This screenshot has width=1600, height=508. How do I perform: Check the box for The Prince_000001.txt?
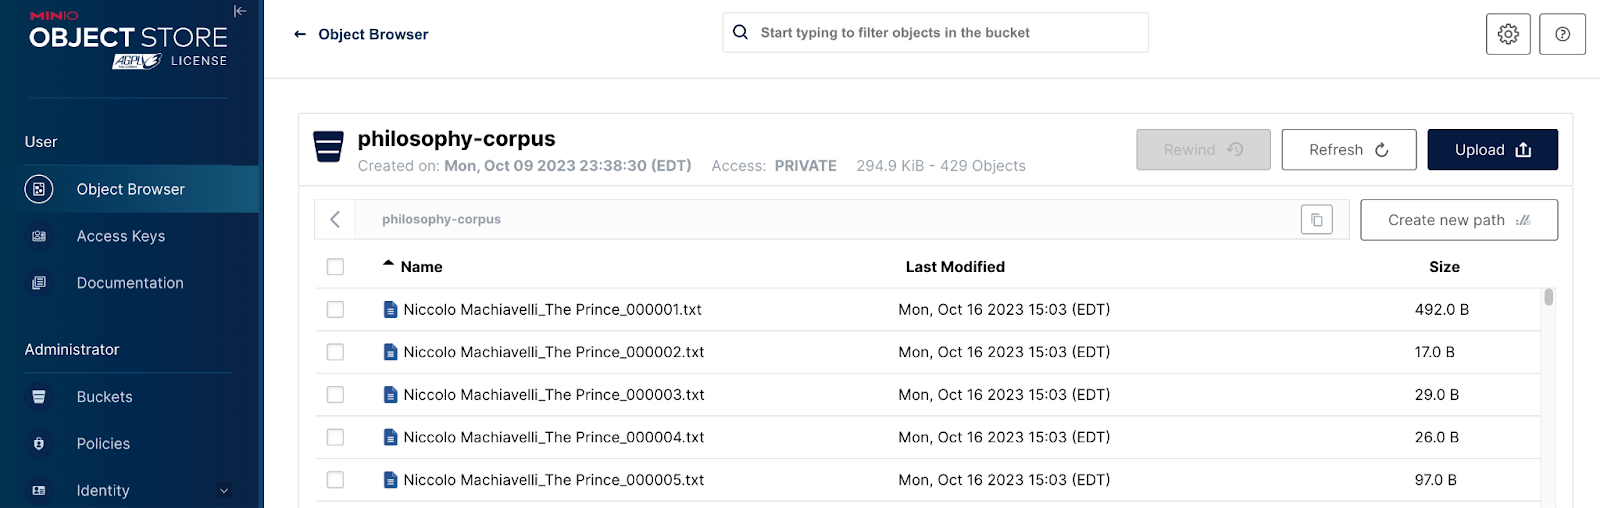pos(335,310)
